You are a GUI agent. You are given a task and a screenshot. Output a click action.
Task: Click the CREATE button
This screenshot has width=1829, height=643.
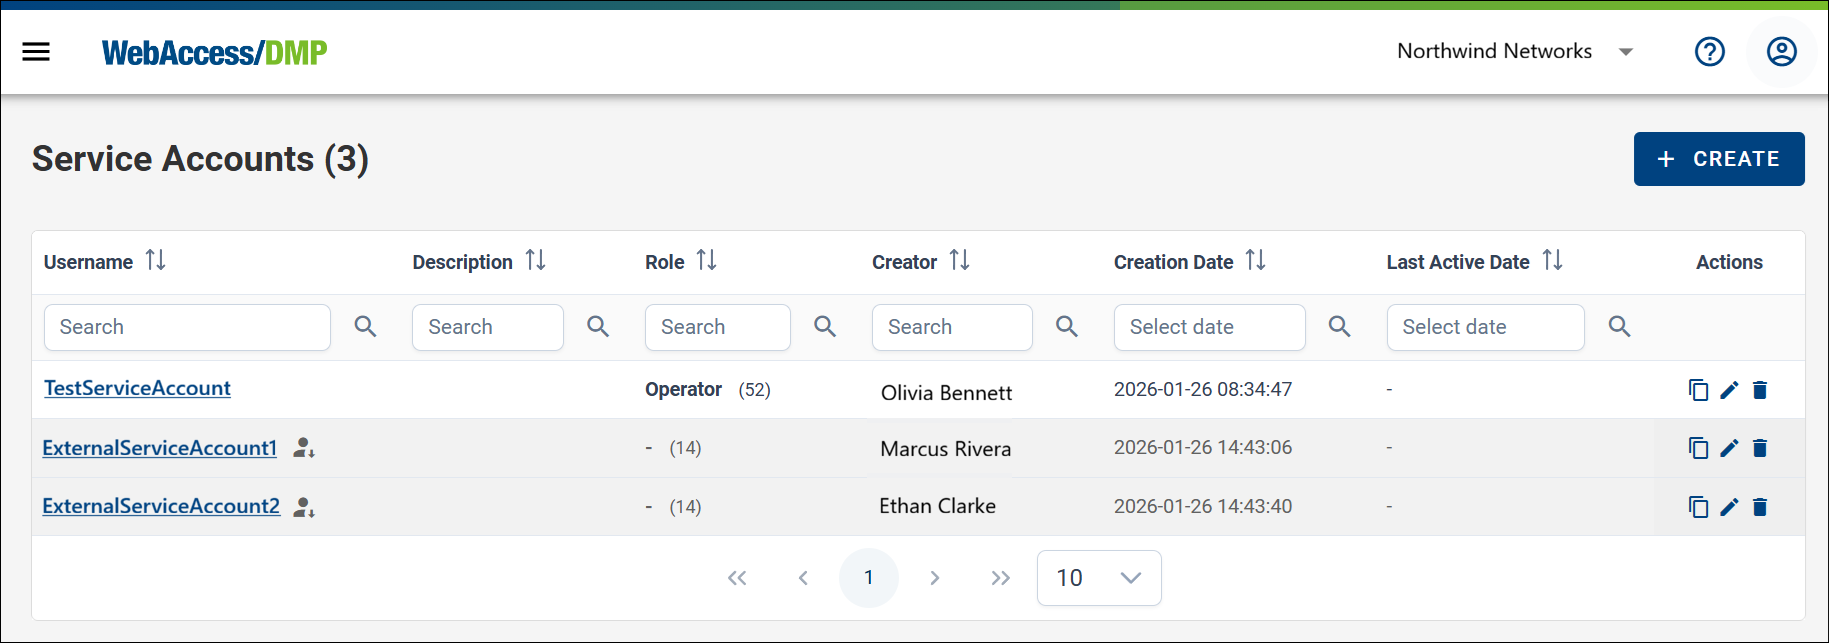[1719, 159]
